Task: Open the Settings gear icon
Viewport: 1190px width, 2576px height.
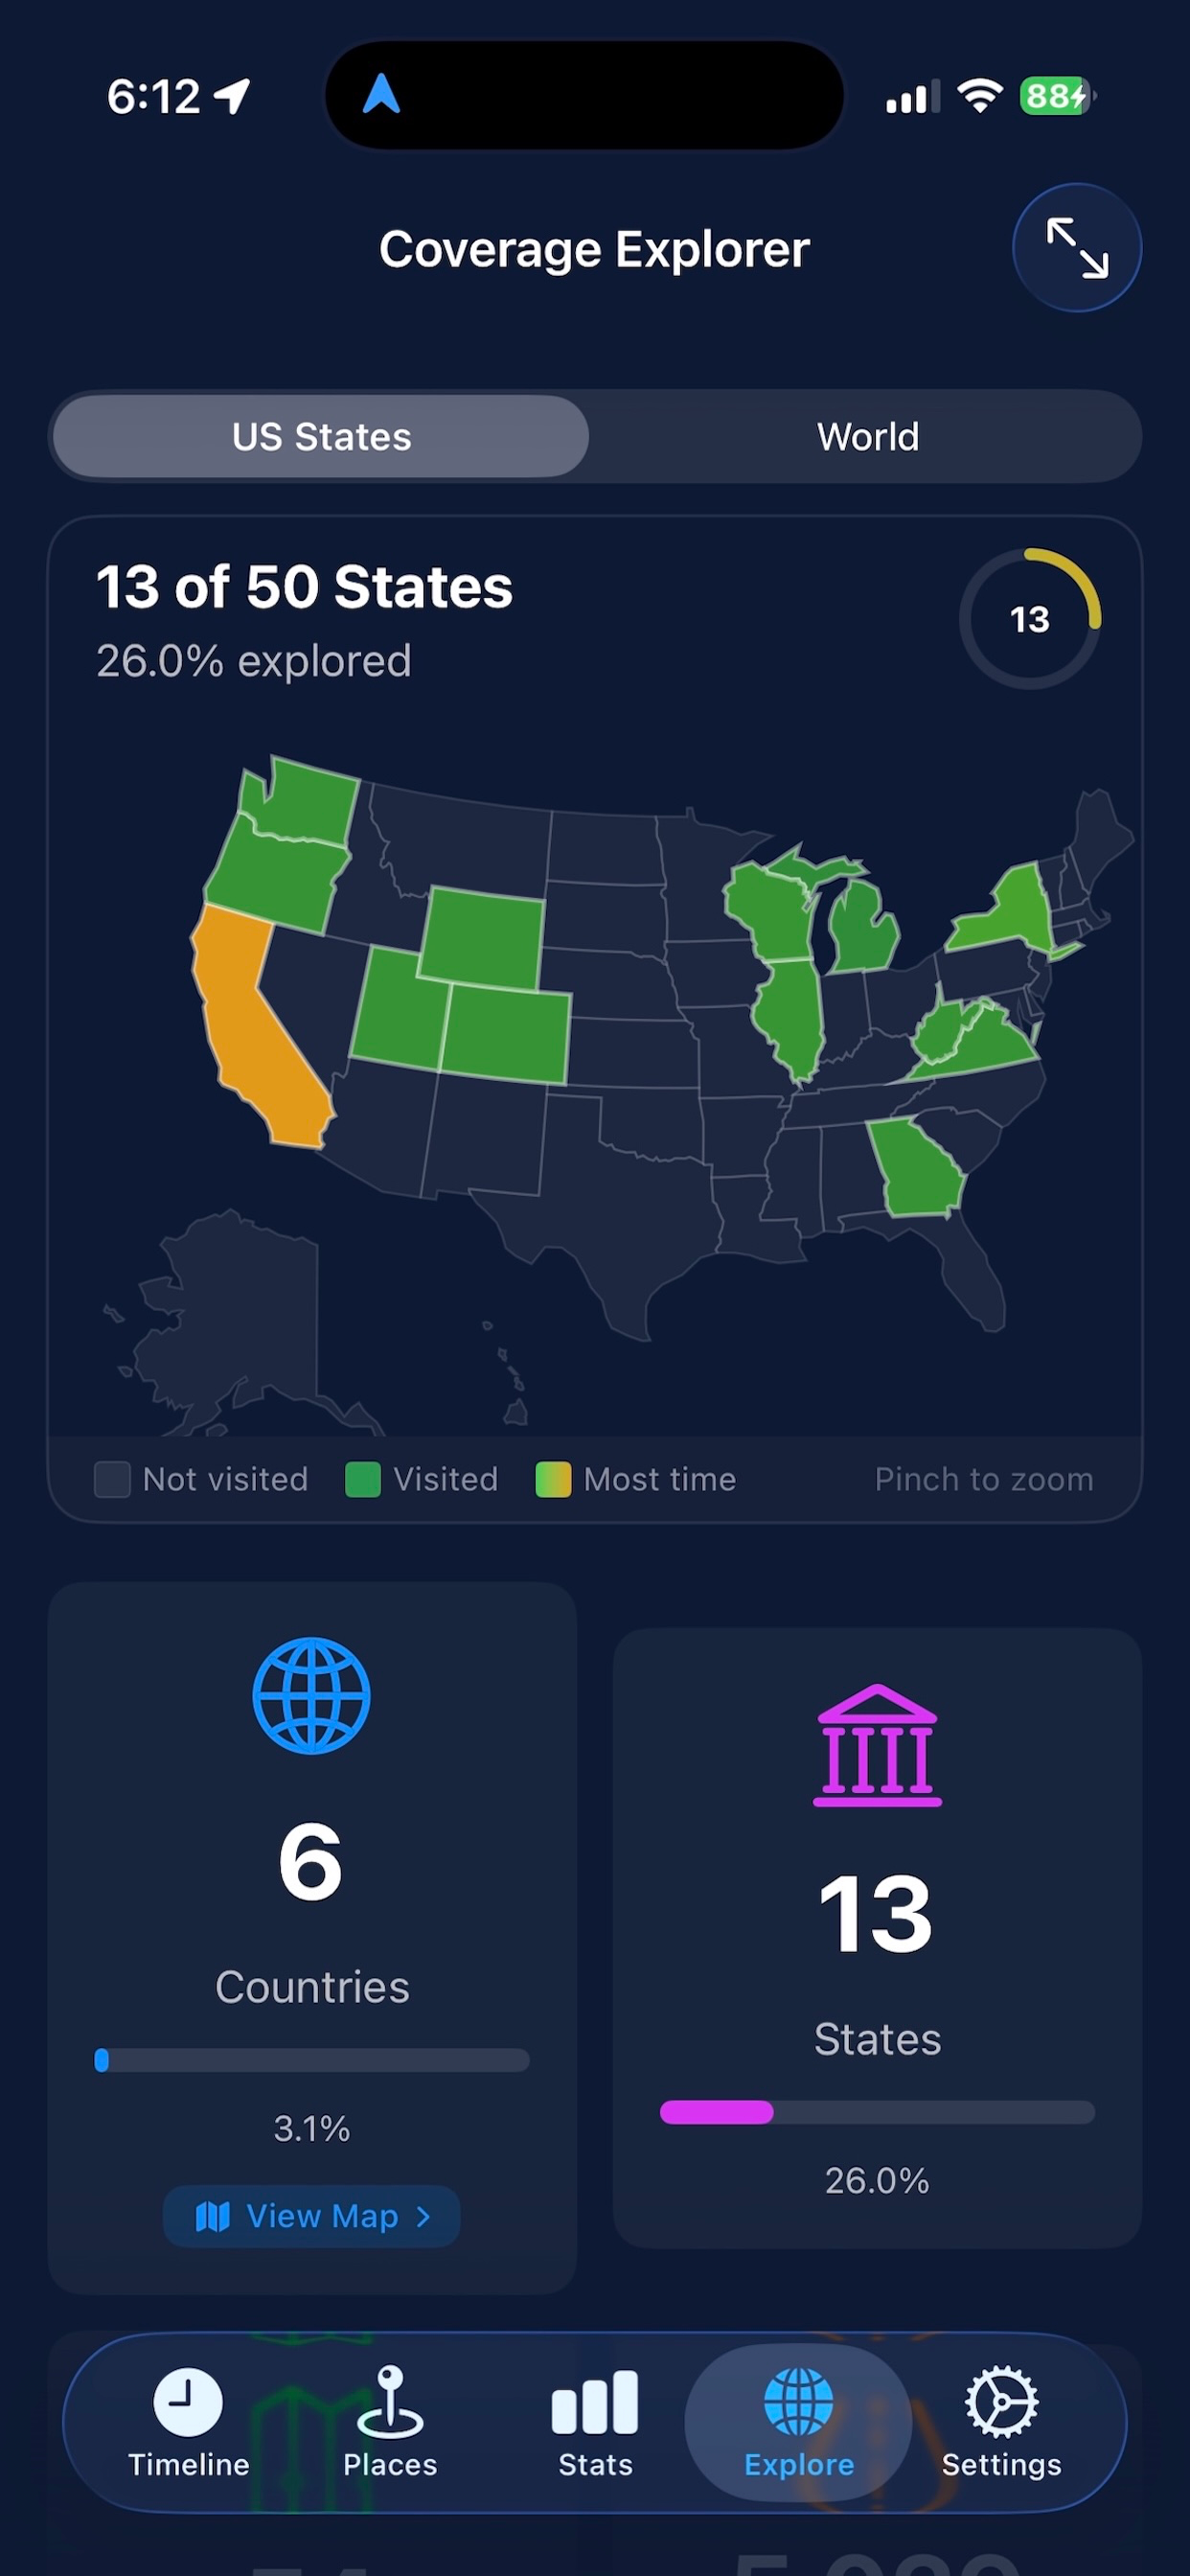Action: click(1001, 2402)
